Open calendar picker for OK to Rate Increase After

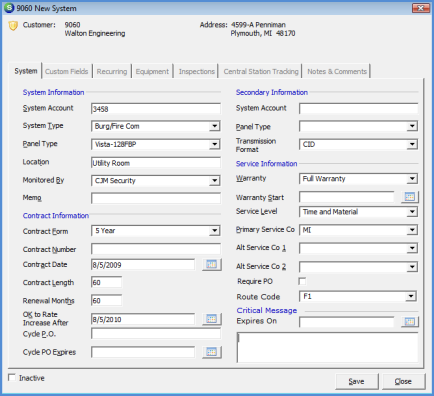tap(212, 319)
